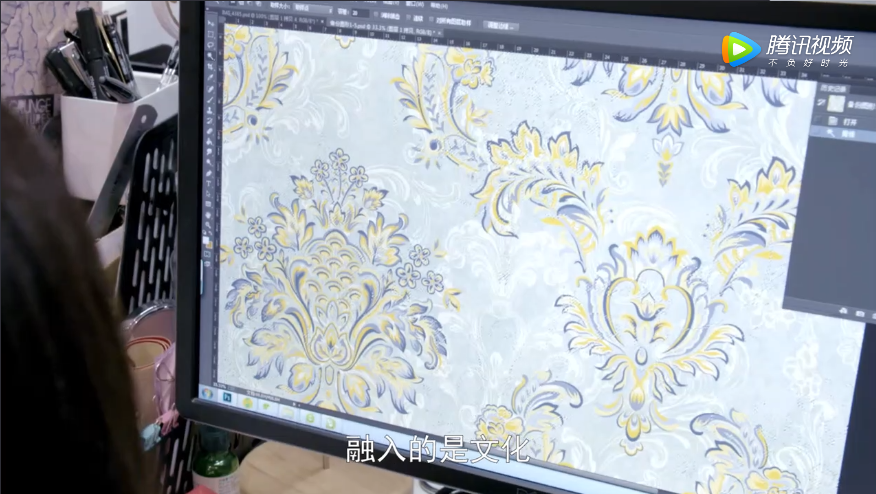Image resolution: width=876 pixels, height=494 pixels.
Task: Select the Rectangle shape tool
Action: click(x=208, y=205)
